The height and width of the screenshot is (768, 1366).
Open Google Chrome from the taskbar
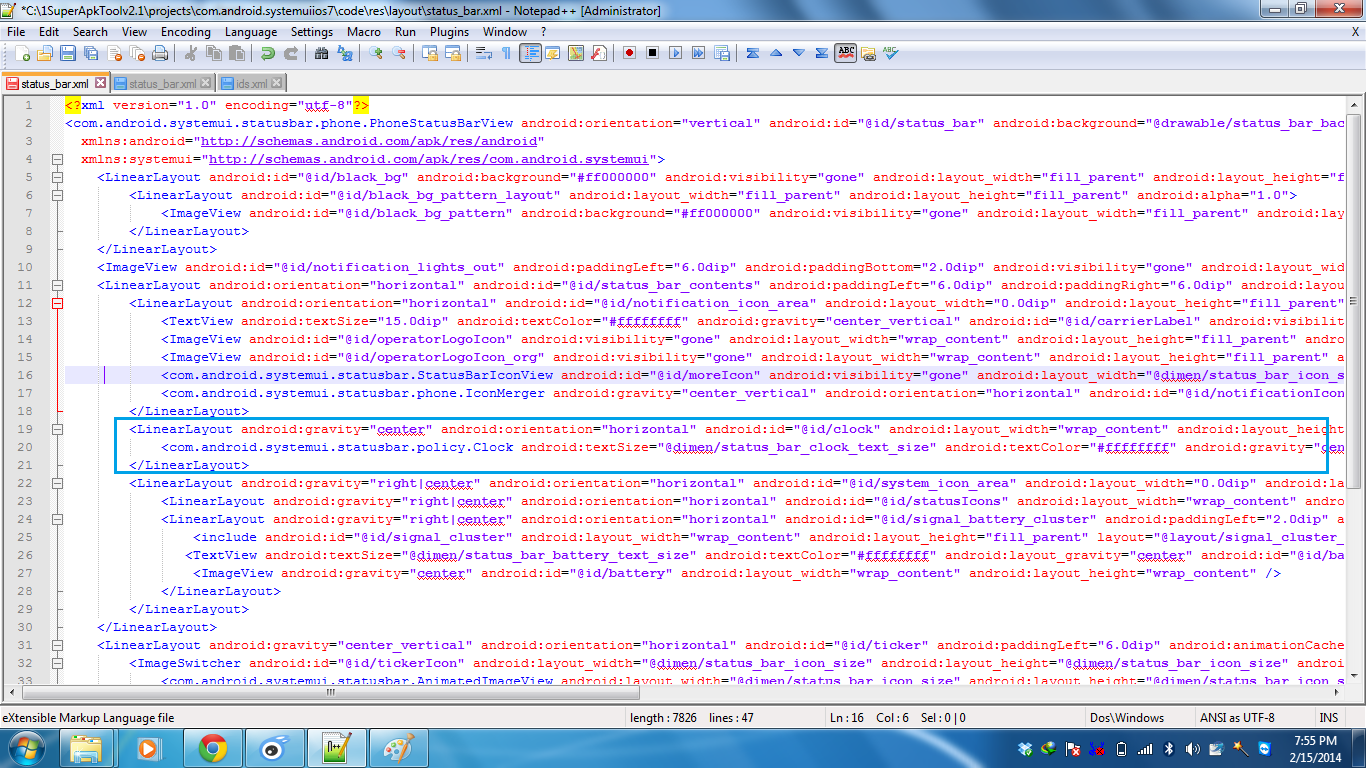pos(212,748)
